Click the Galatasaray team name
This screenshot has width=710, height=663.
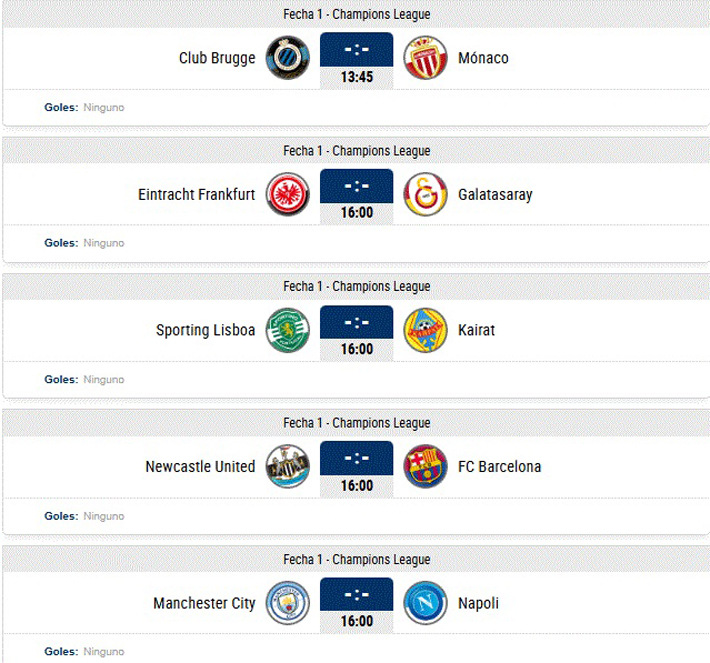coord(495,195)
